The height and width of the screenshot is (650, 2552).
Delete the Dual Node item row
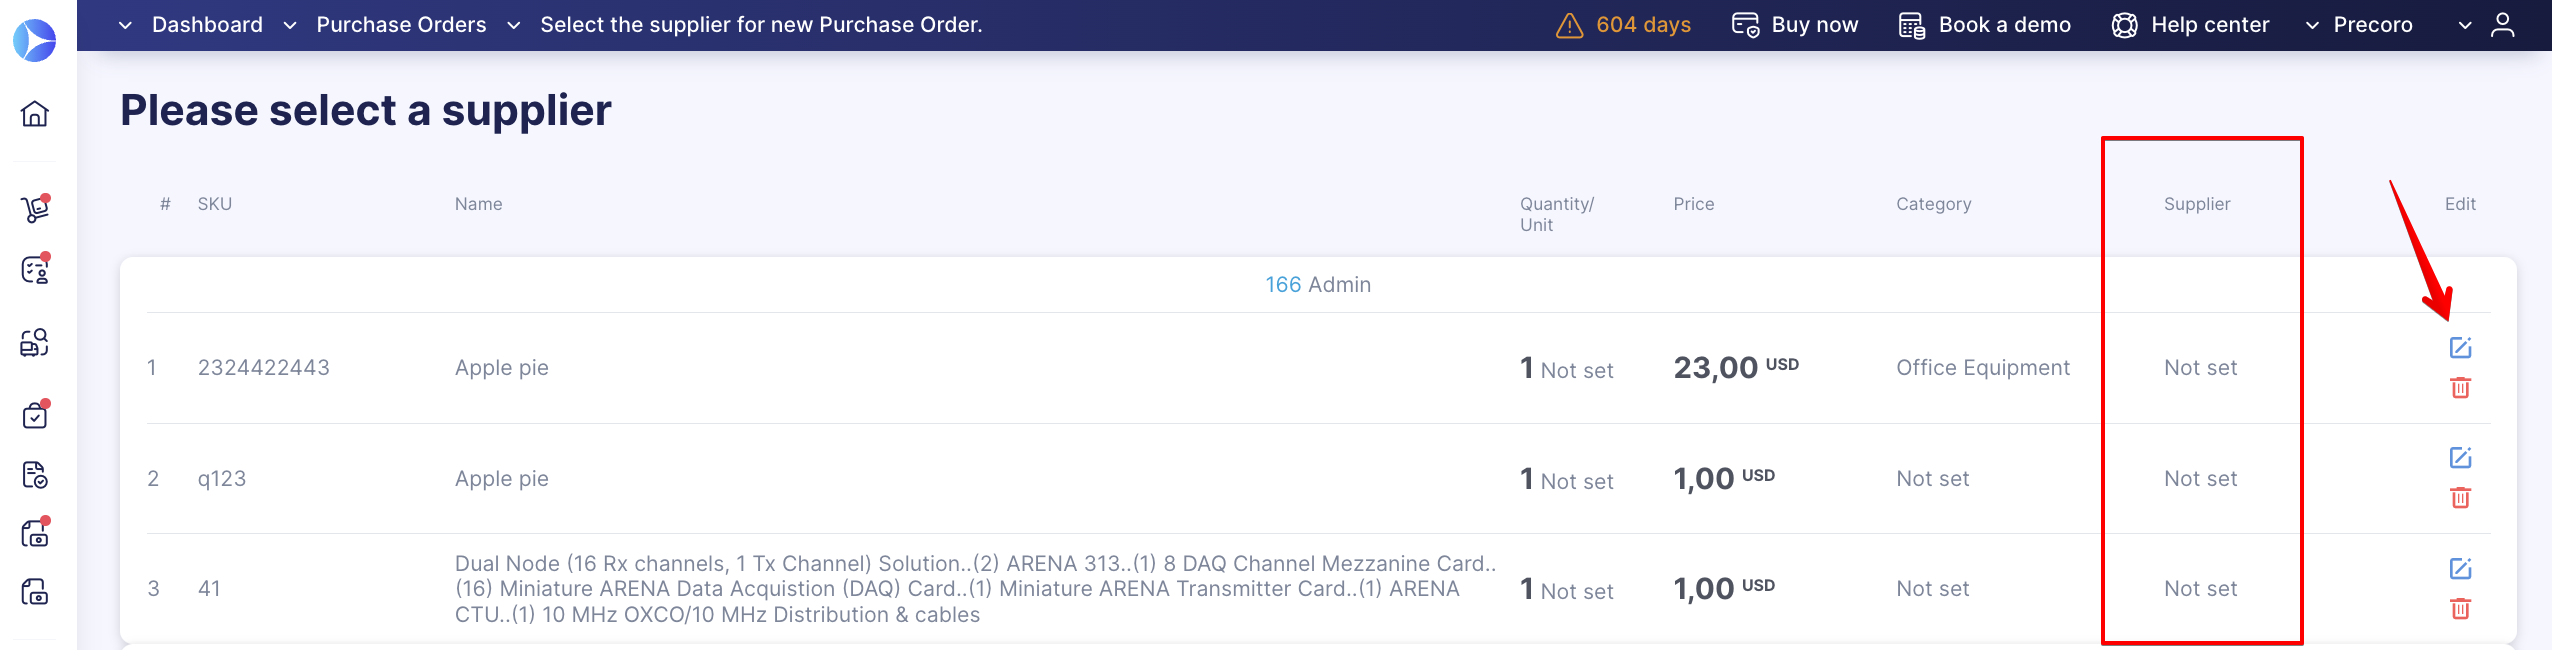tap(2460, 608)
